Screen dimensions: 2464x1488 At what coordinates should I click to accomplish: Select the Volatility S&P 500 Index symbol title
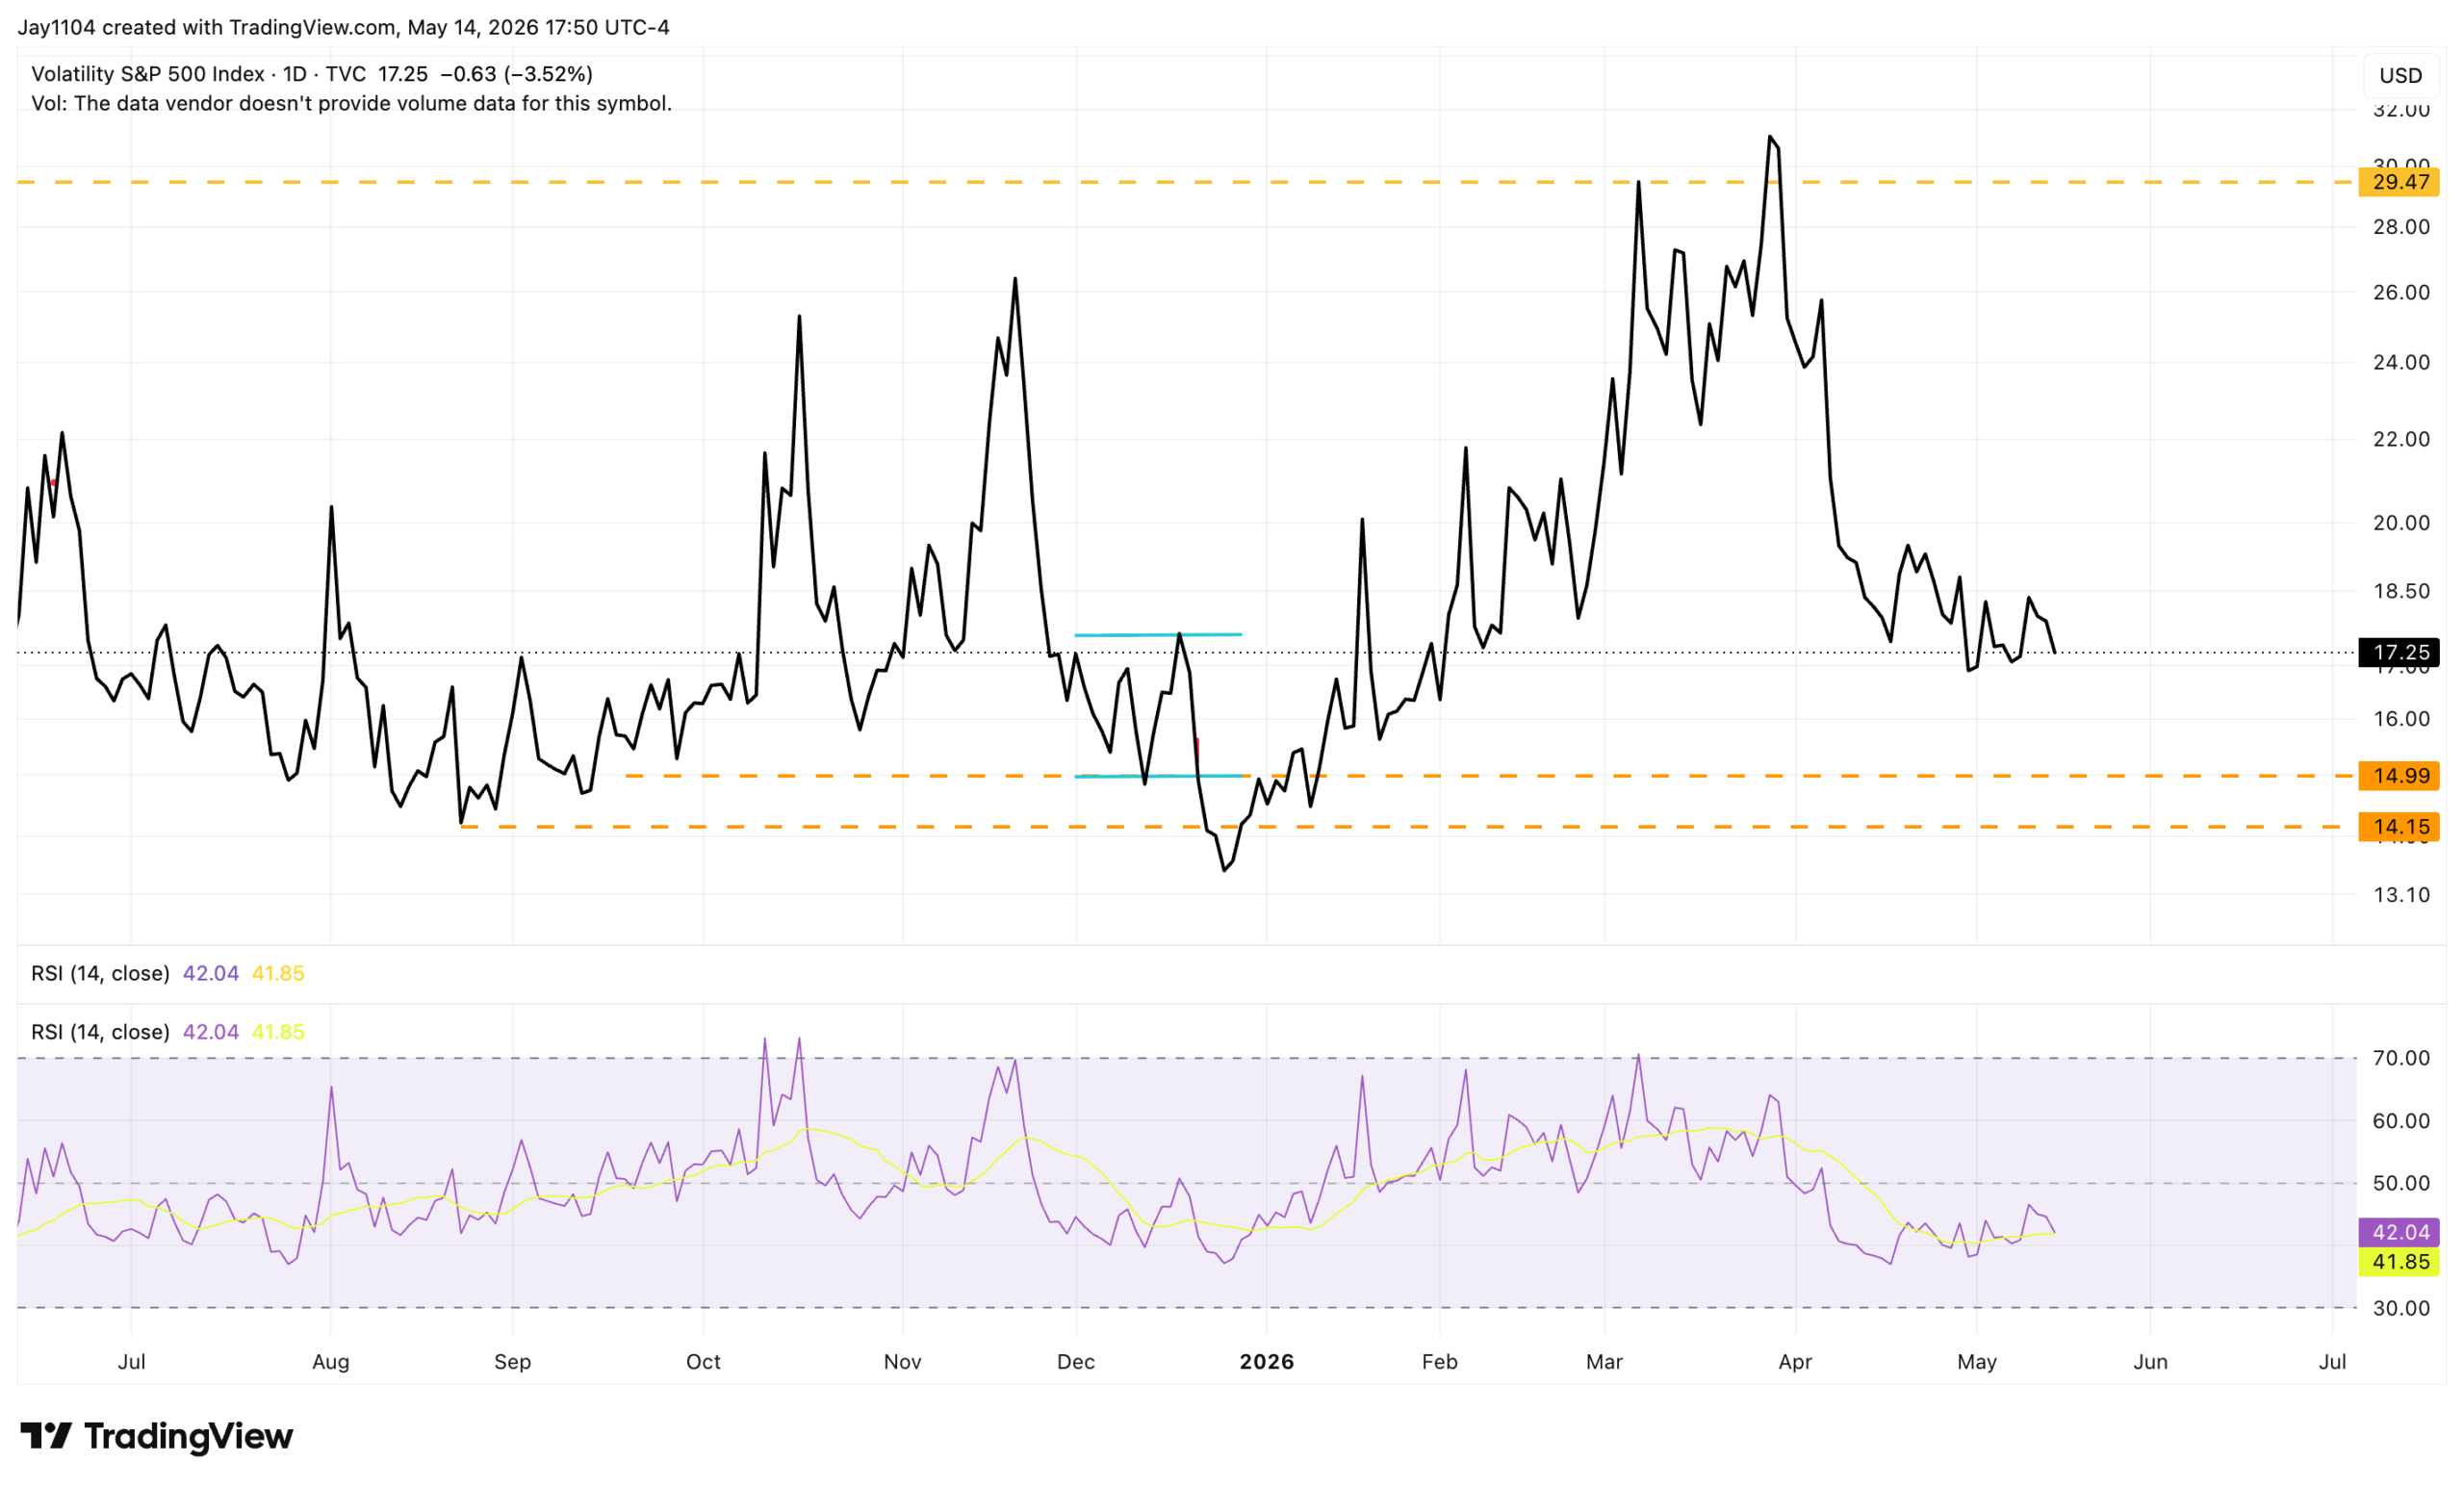[148, 74]
